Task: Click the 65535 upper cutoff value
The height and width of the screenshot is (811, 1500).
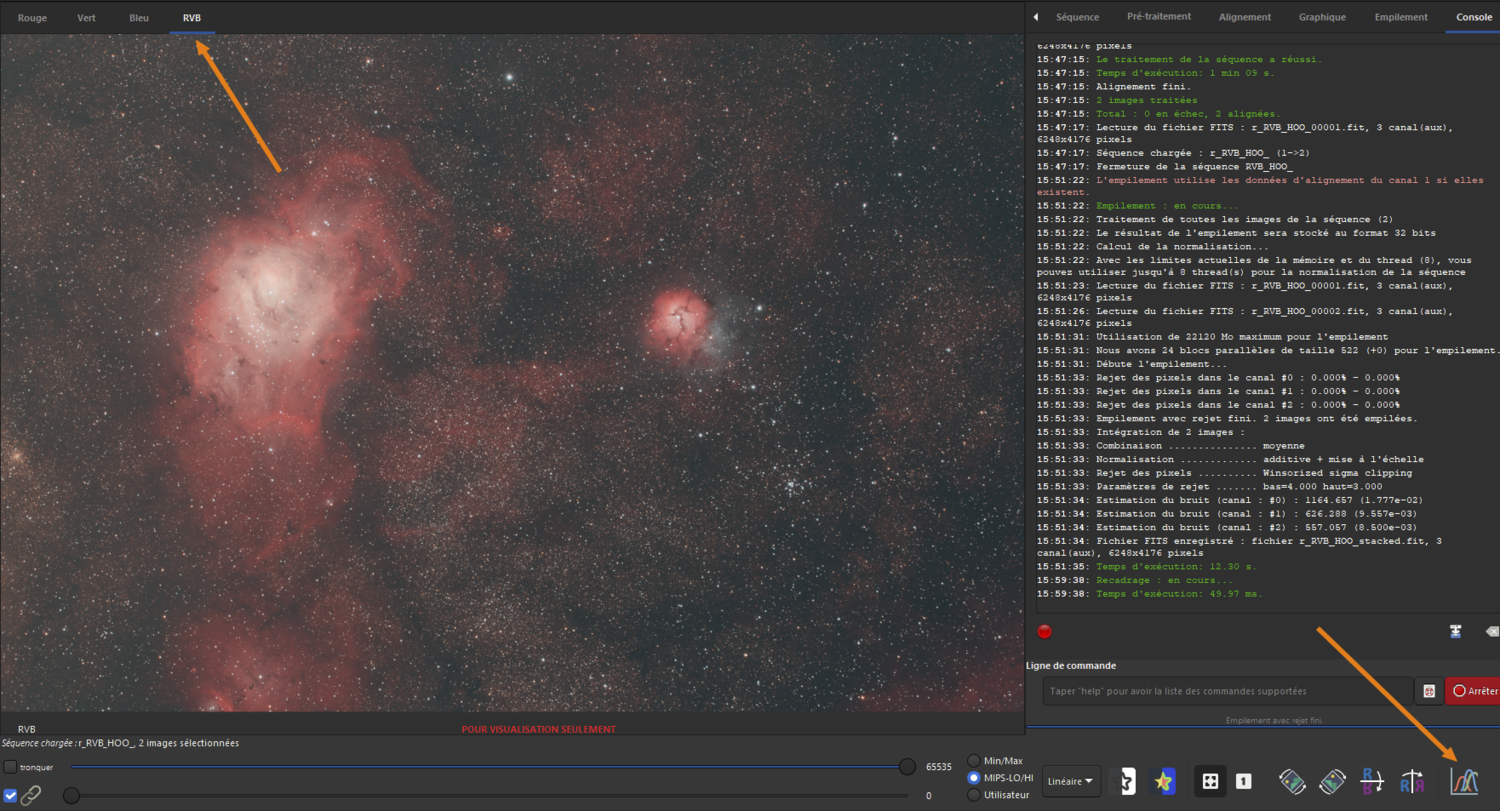Action: click(940, 767)
